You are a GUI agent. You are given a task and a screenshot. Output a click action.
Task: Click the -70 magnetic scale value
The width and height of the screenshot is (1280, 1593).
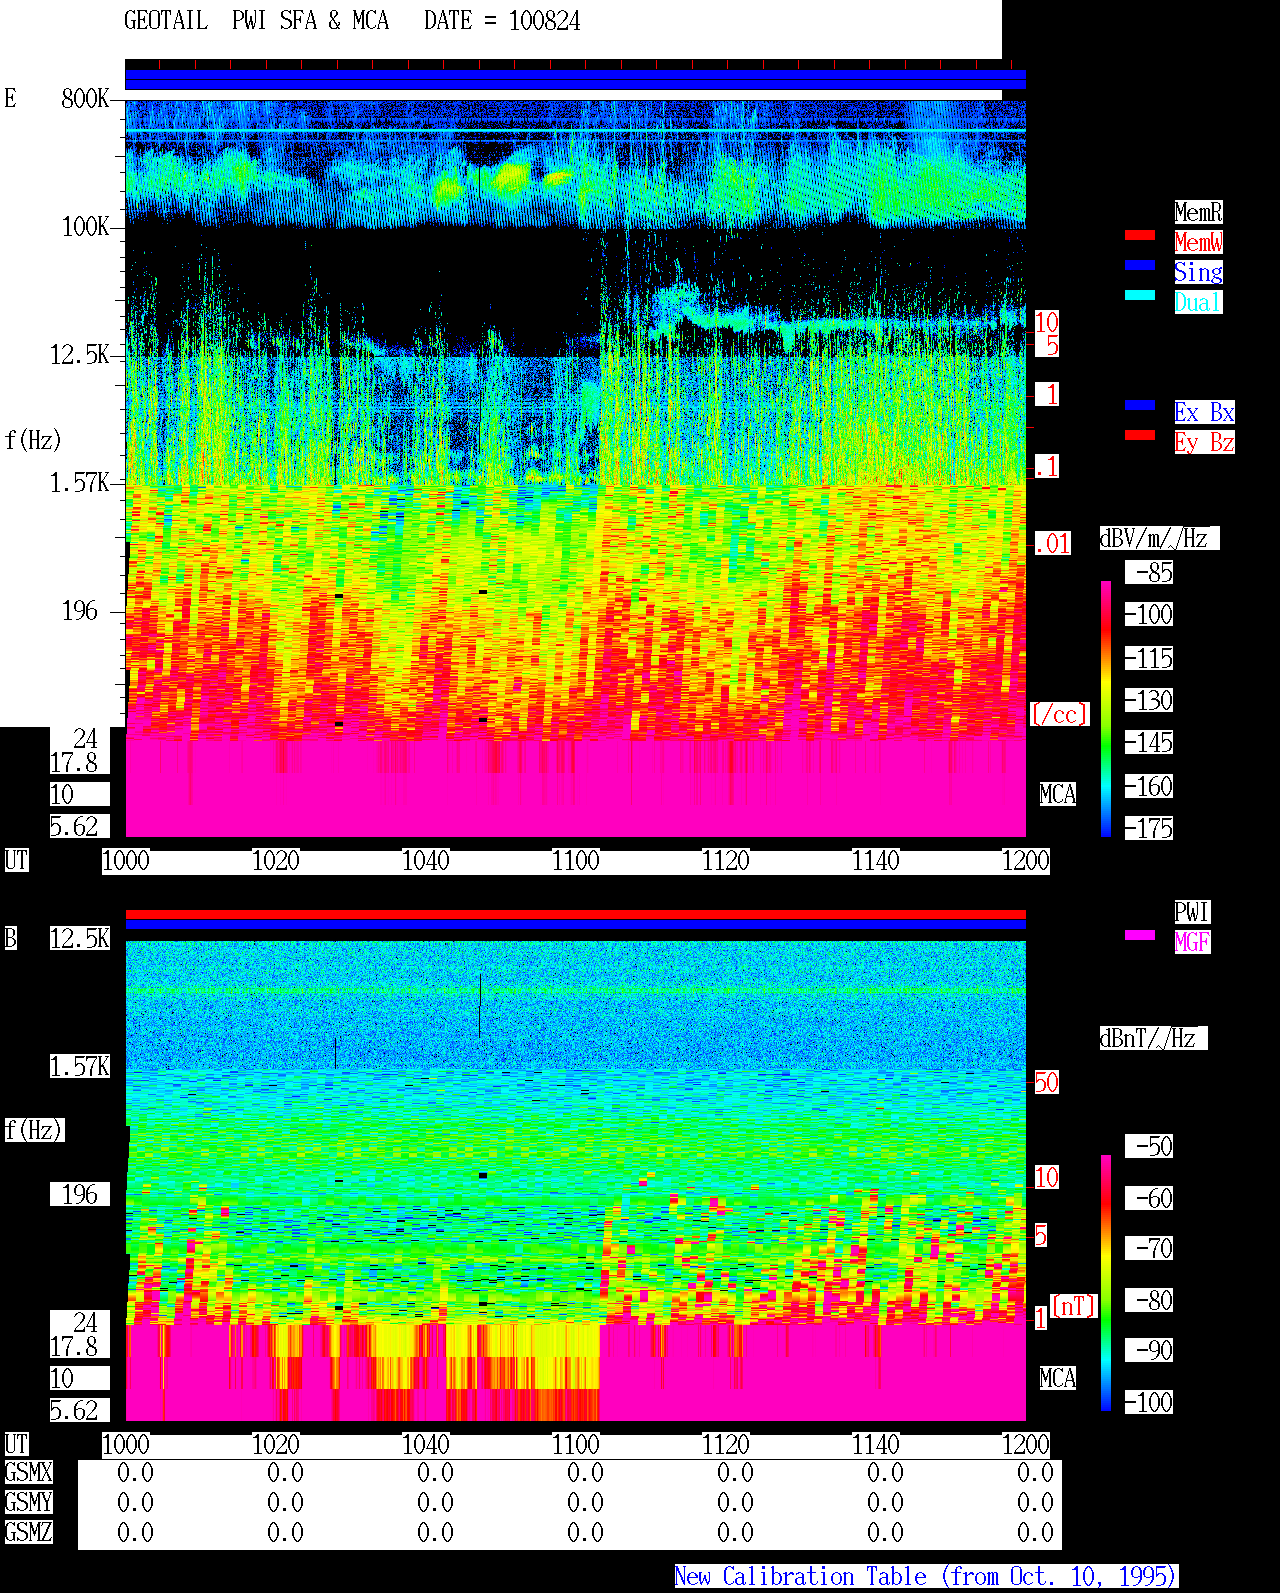click(x=1149, y=1248)
